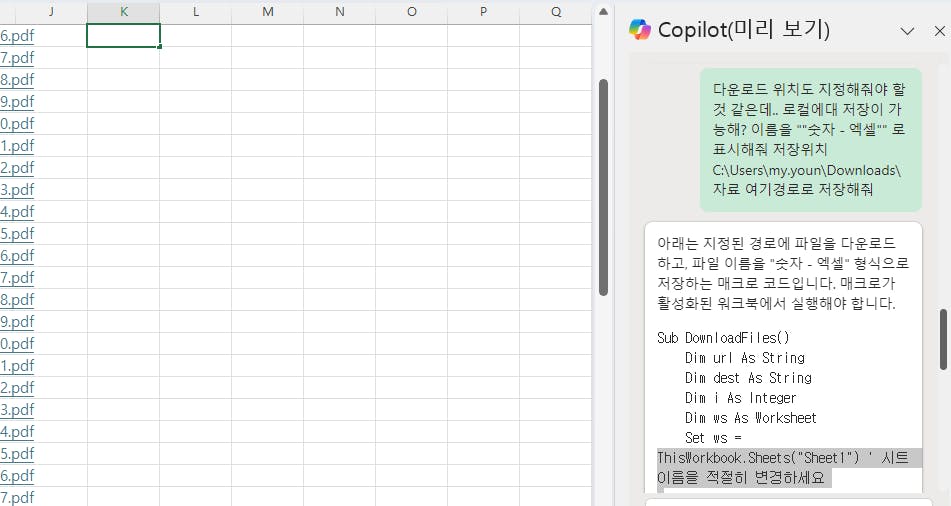Select column O header

click(x=411, y=12)
